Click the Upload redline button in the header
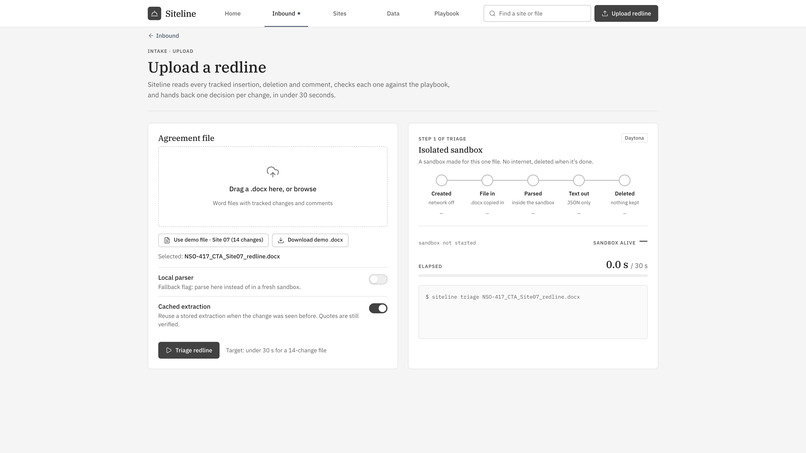 (626, 13)
